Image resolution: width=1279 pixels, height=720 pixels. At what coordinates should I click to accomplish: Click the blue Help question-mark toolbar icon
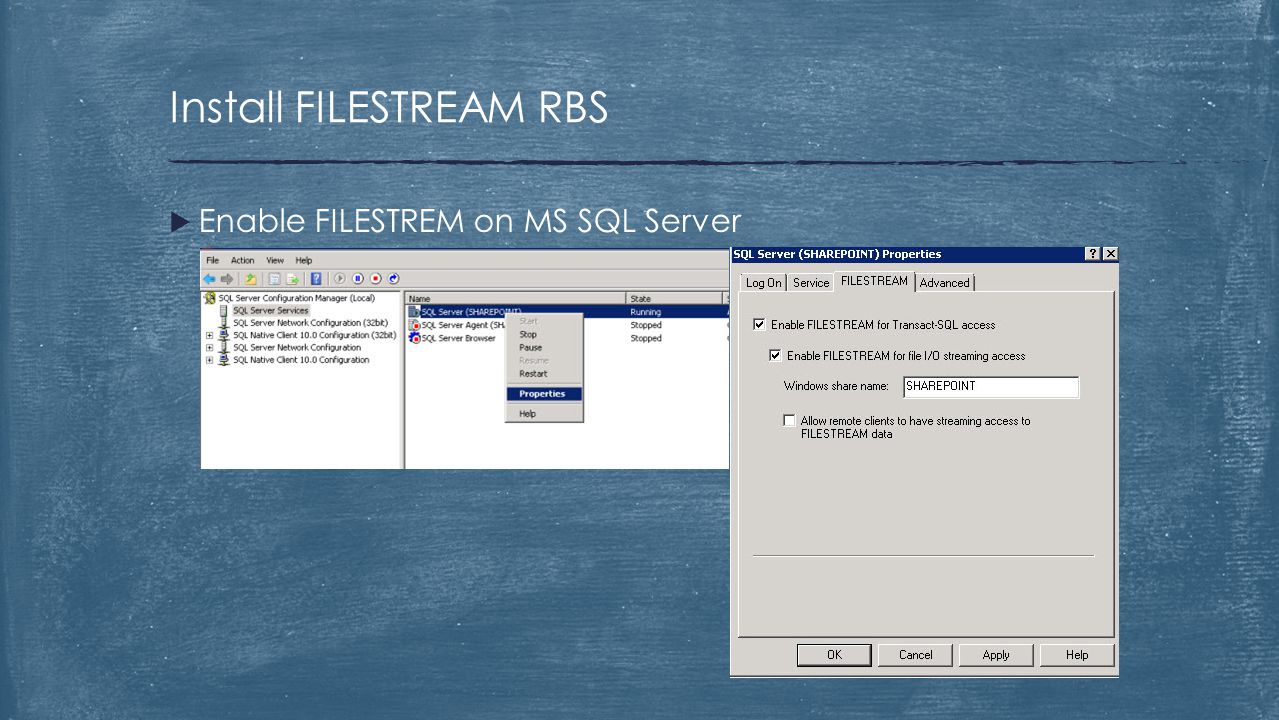pos(316,279)
